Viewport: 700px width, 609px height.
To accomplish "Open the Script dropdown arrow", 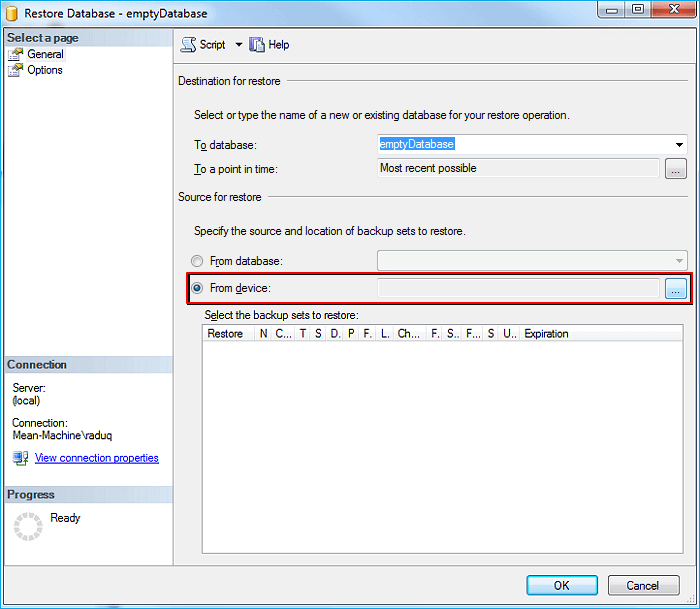I will click(x=239, y=45).
